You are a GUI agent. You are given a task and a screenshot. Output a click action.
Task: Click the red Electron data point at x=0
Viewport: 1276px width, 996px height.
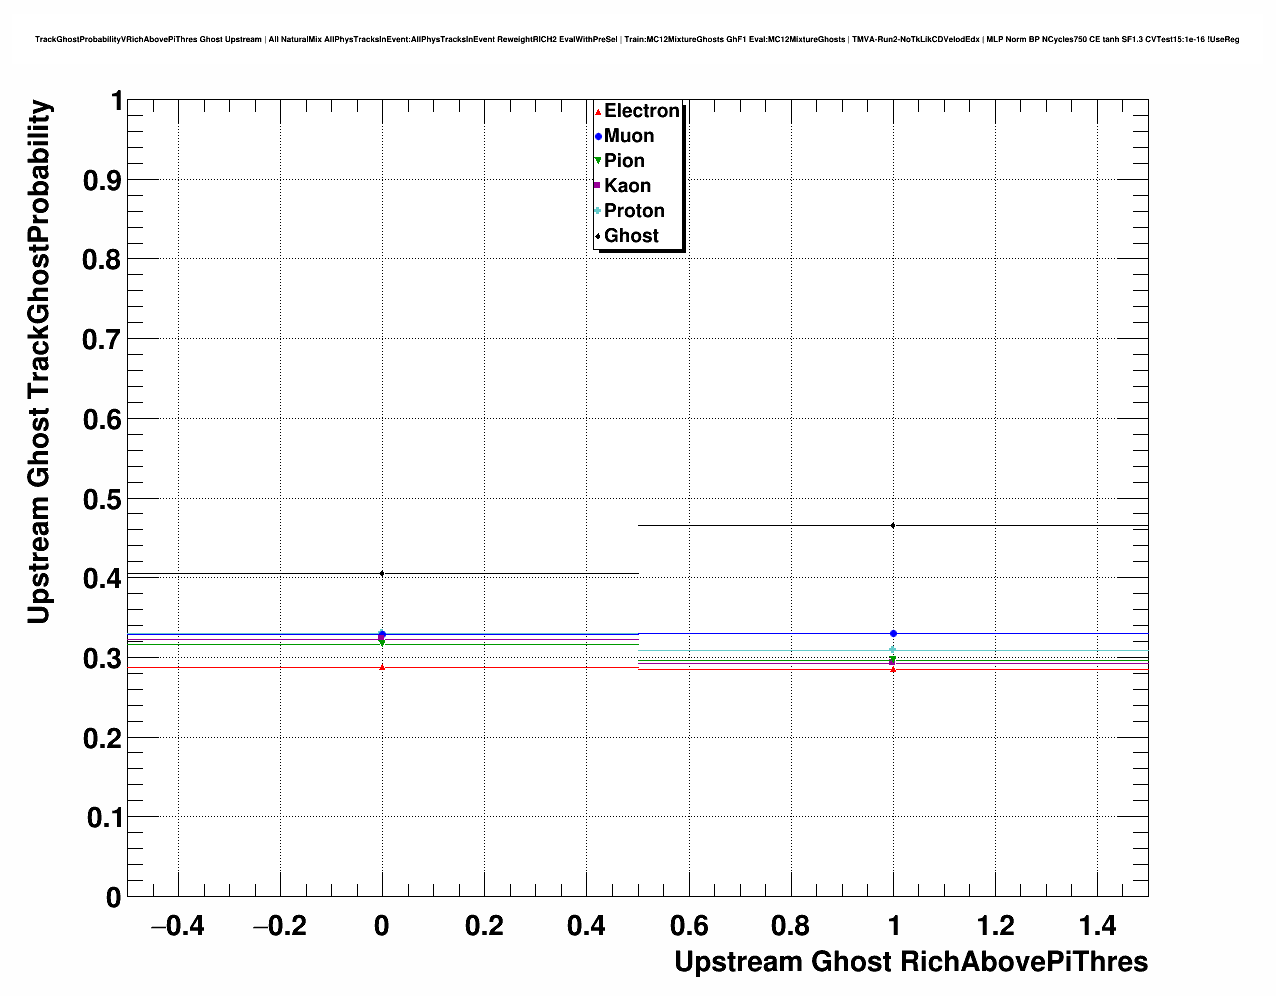(x=382, y=667)
